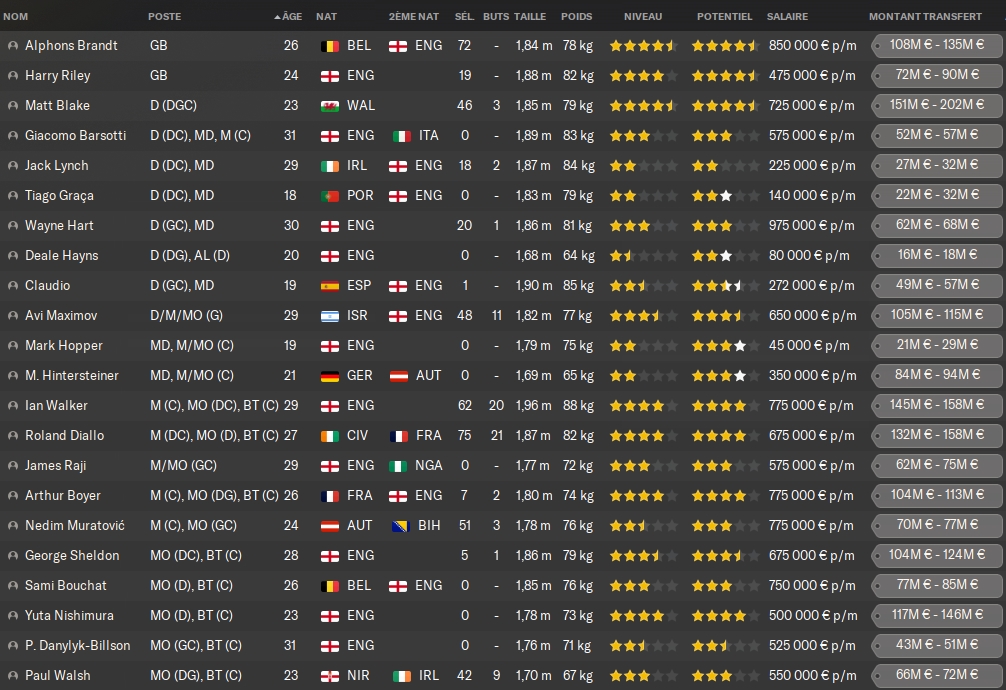Sort by POTENTIEL column header
This screenshot has height=690, width=1006.
724,17
